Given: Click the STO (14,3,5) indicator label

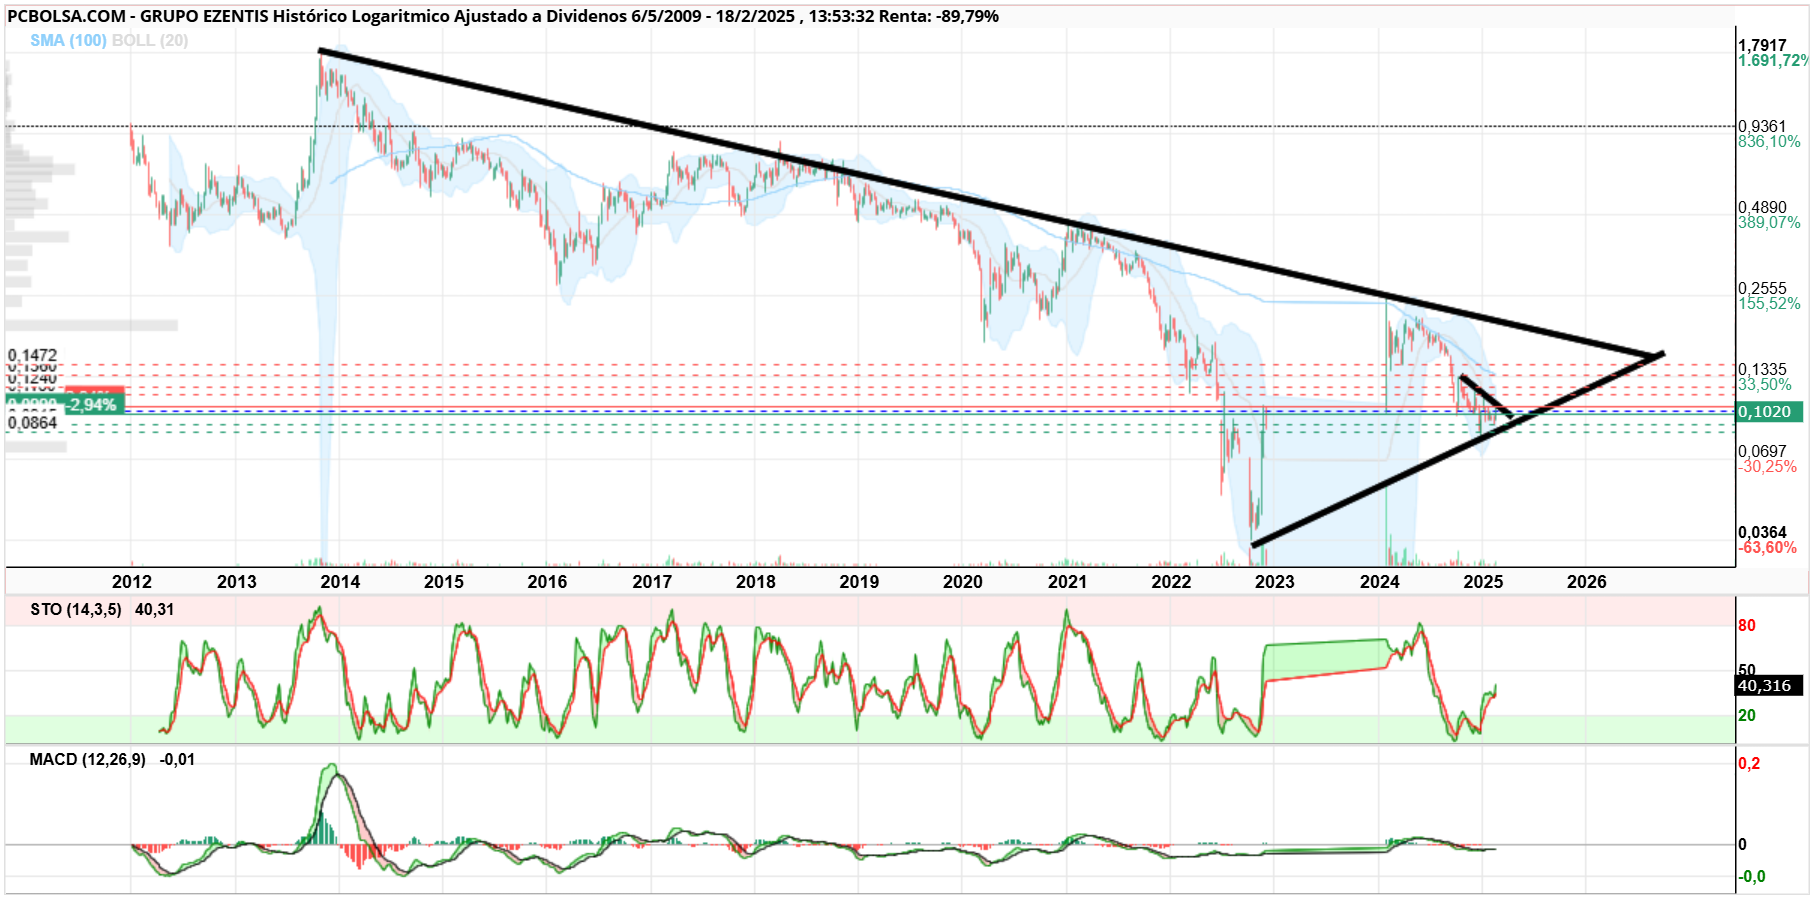Looking at the screenshot, I should pos(76,610).
